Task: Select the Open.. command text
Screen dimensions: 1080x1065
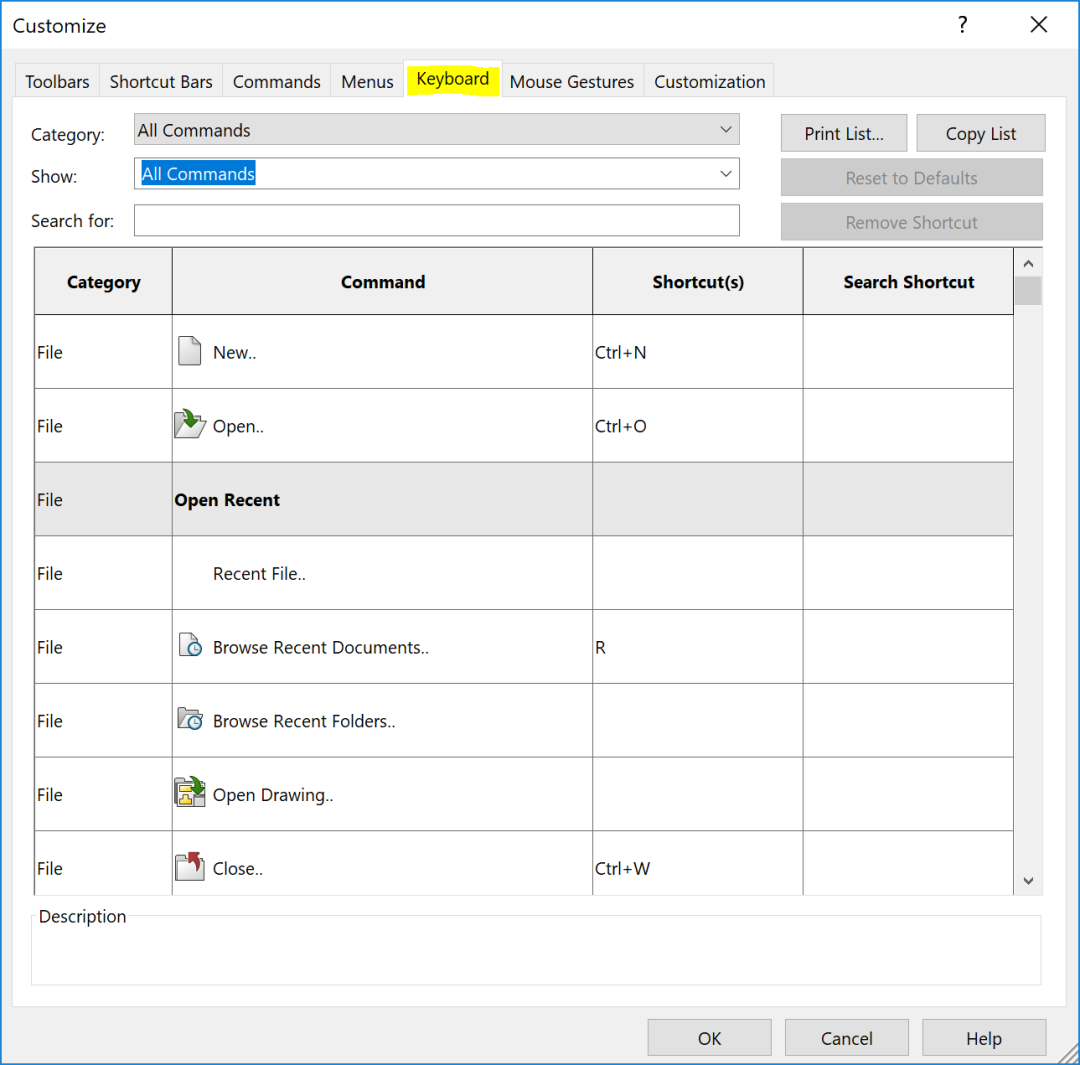Action: pos(238,426)
